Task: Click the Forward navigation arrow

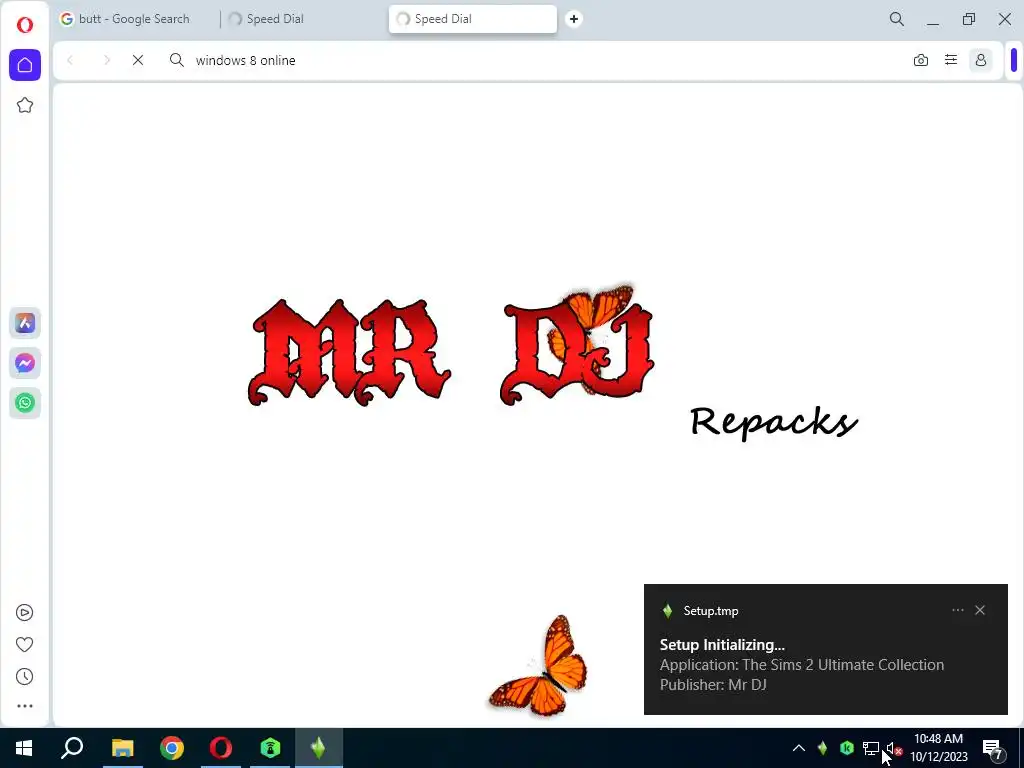Action: [x=106, y=60]
